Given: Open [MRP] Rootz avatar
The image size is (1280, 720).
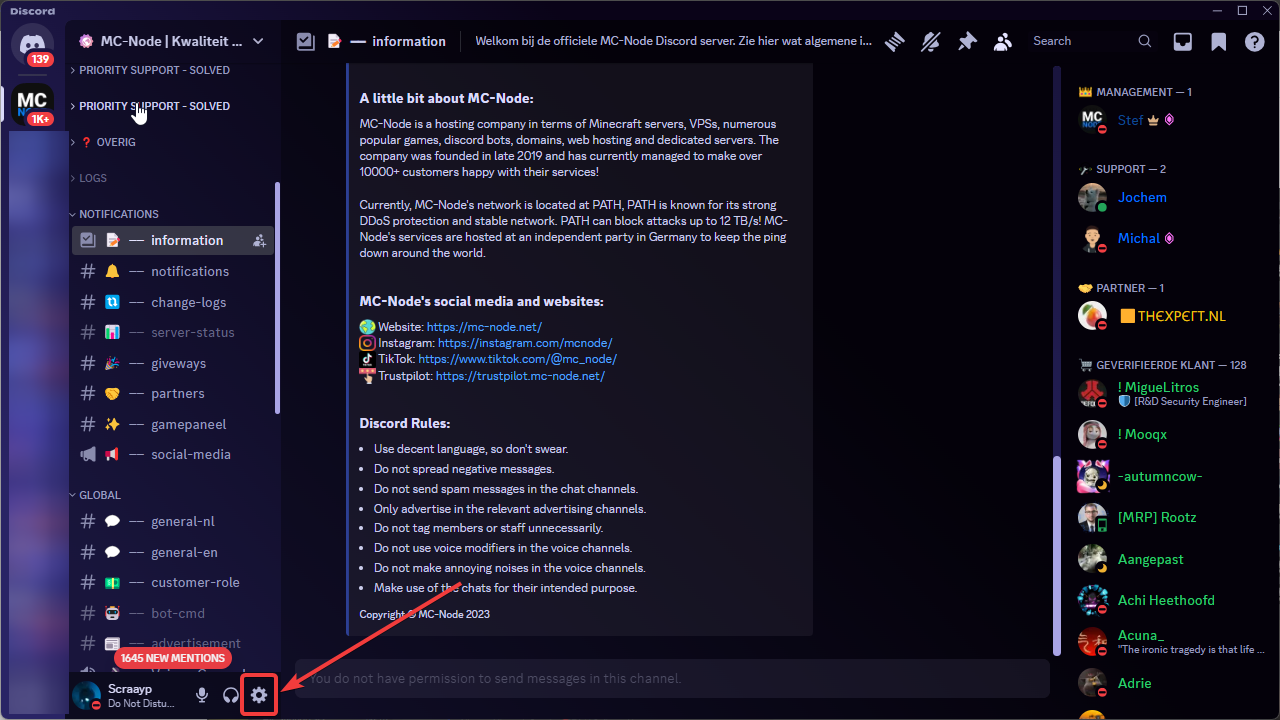Looking at the screenshot, I should pyautogui.click(x=1092, y=517).
